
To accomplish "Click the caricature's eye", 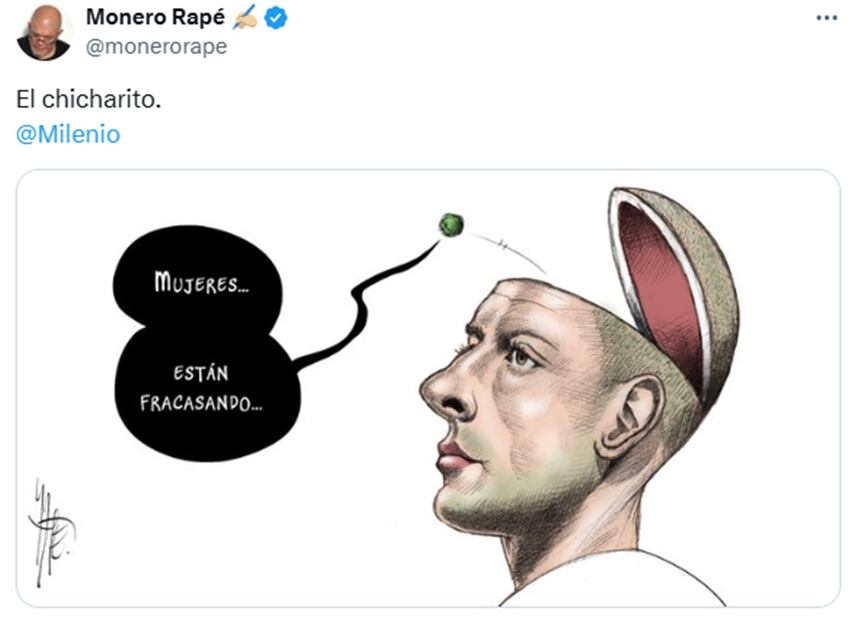I will [520, 357].
